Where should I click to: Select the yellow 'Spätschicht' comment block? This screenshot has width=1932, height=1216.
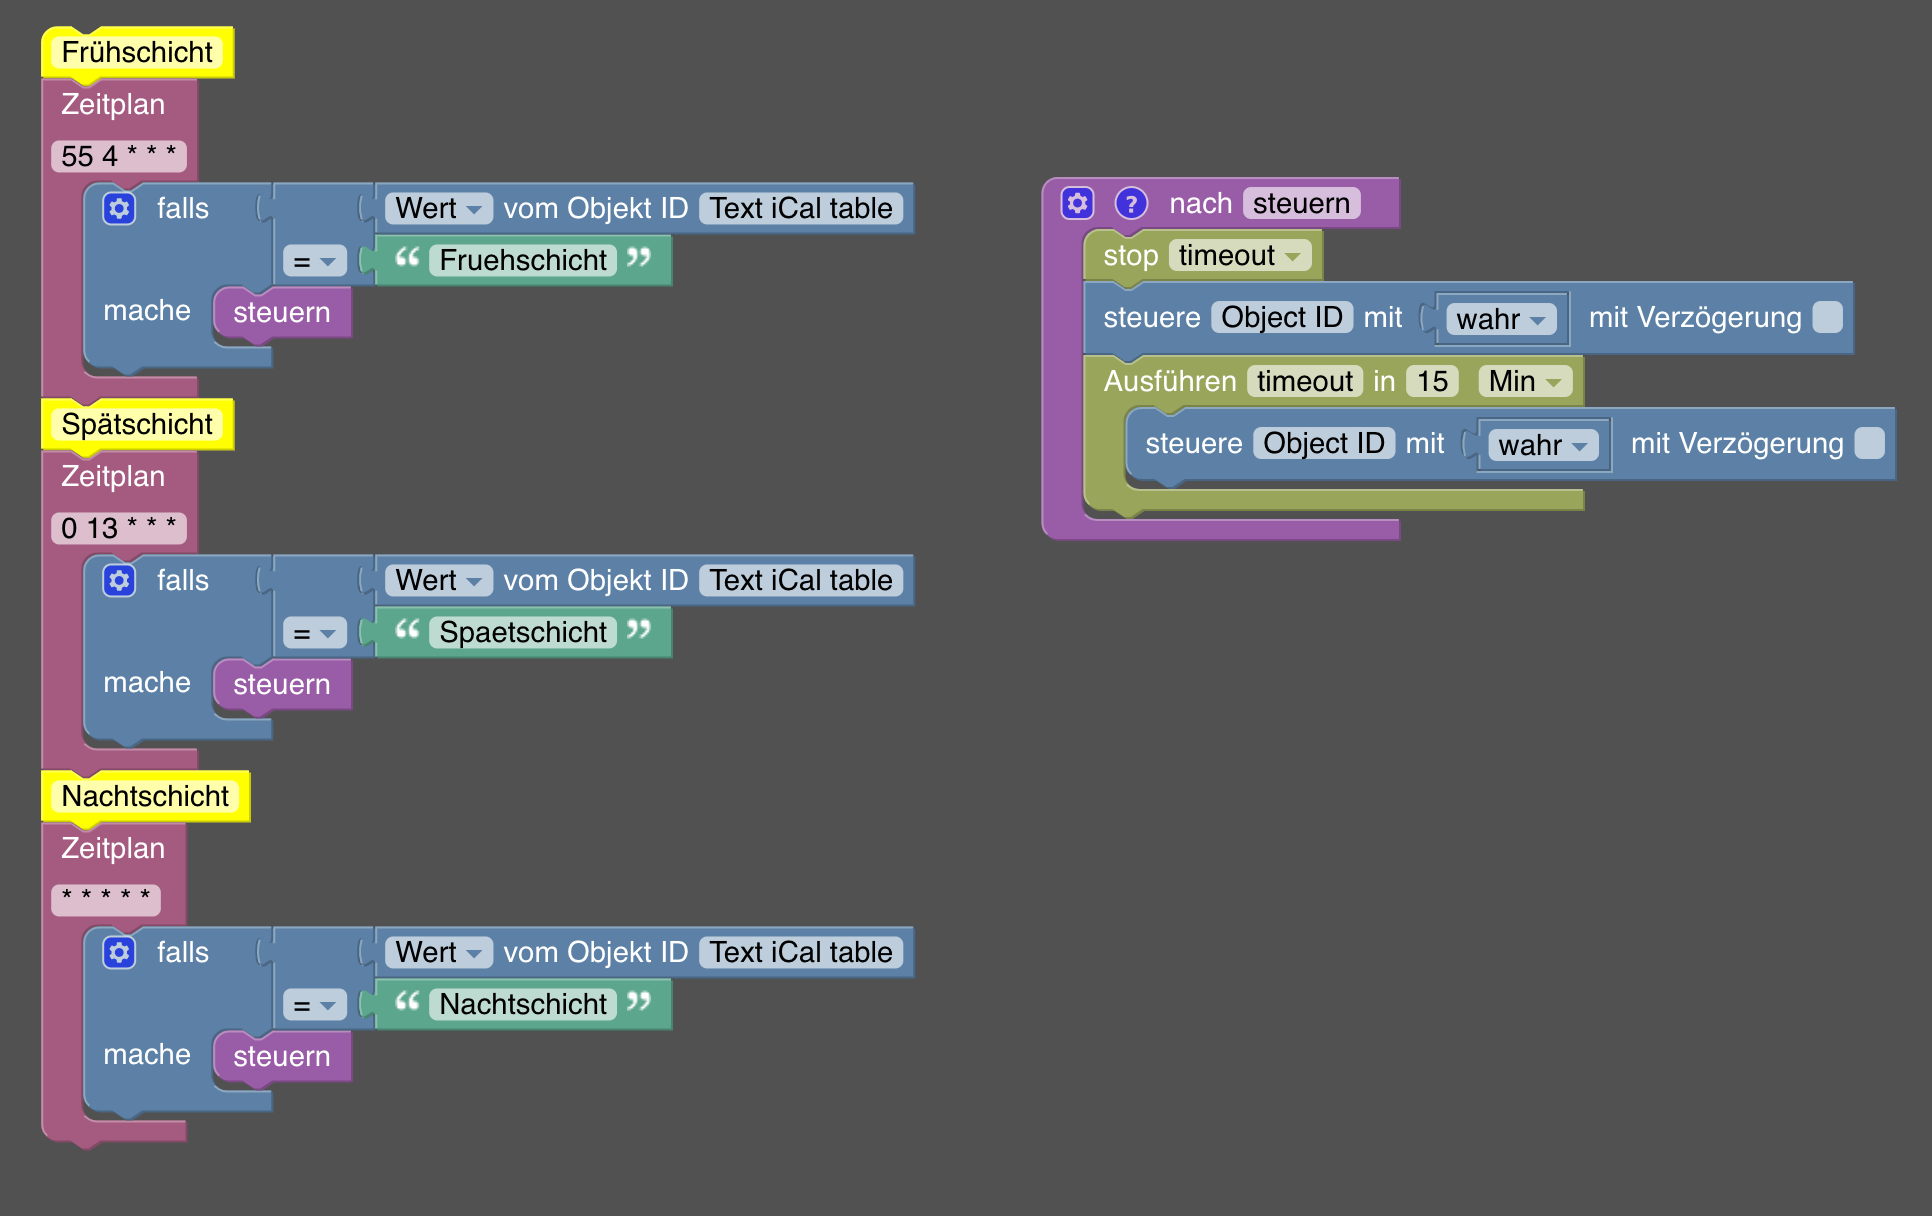(x=137, y=425)
